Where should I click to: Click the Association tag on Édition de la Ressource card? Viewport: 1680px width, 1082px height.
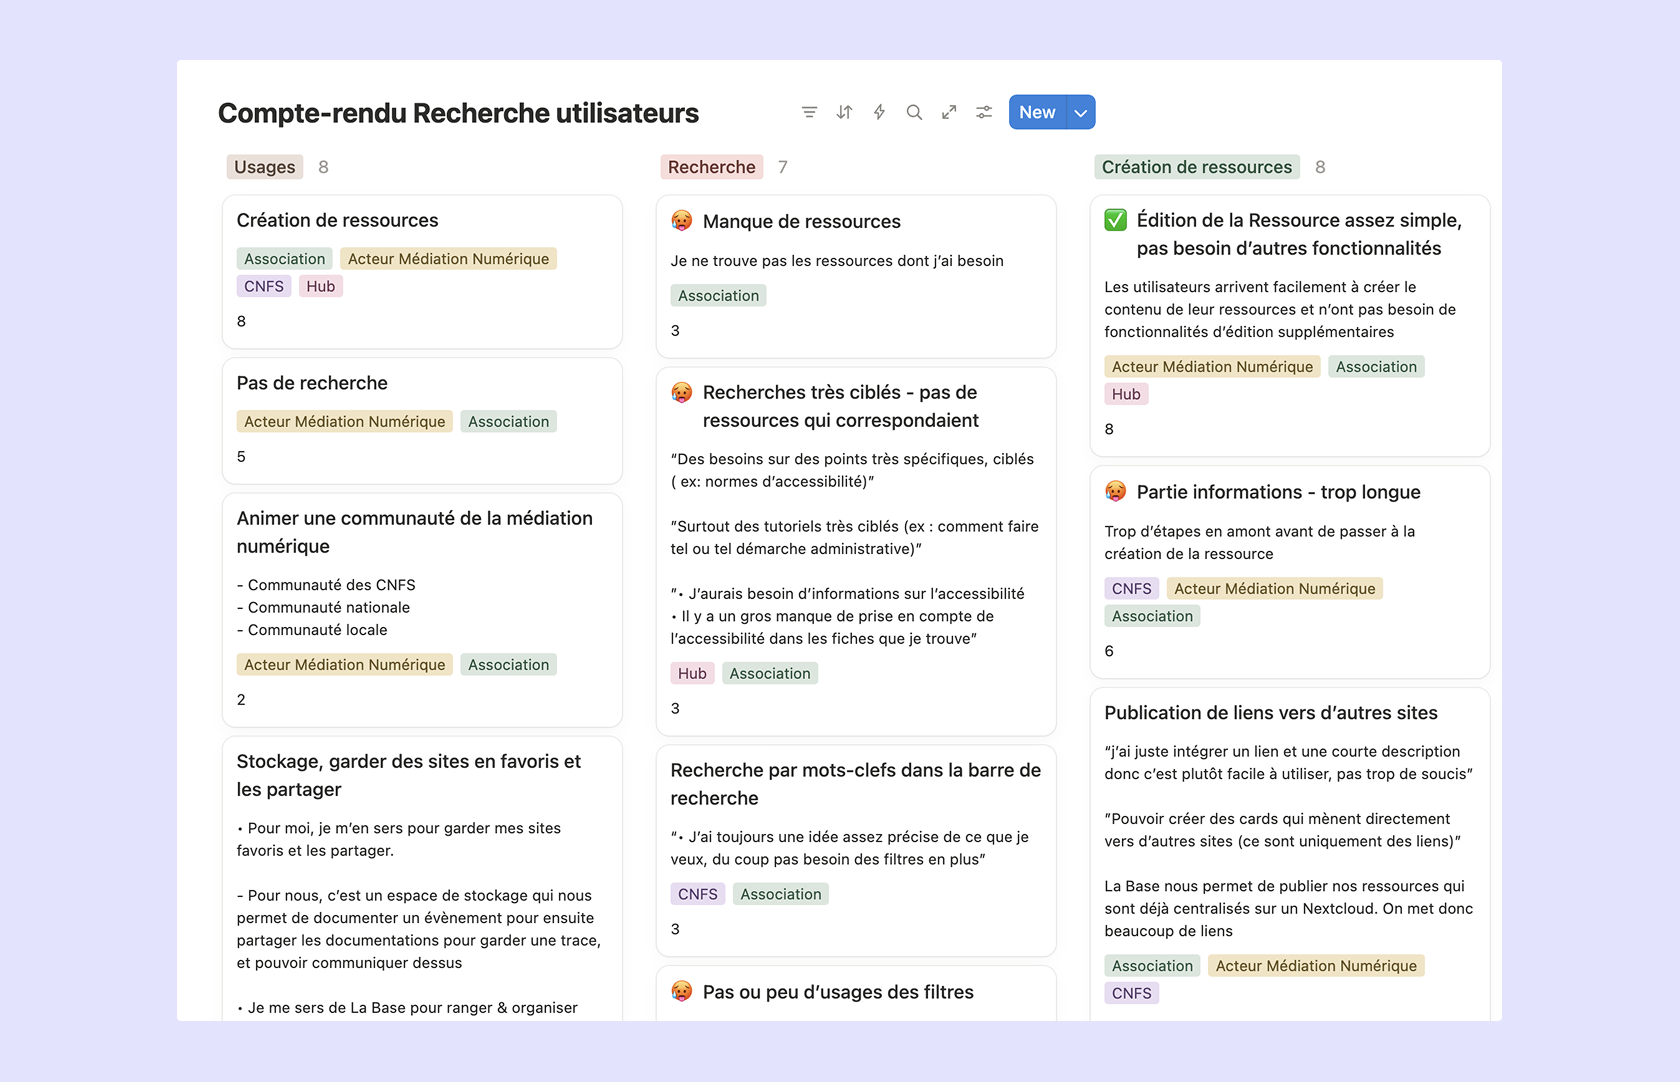(x=1376, y=367)
